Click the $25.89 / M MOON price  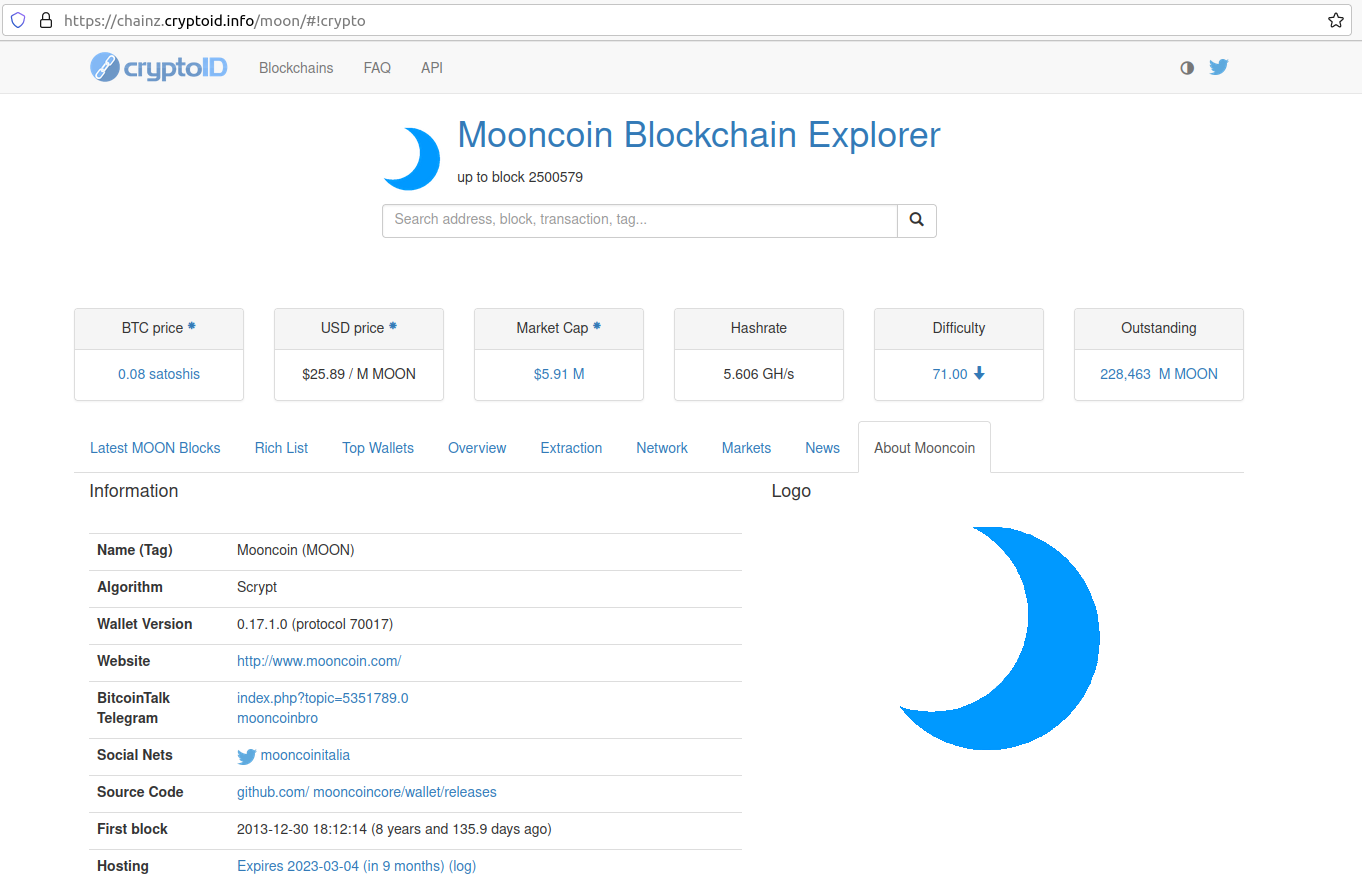pyautogui.click(x=359, y=374)
